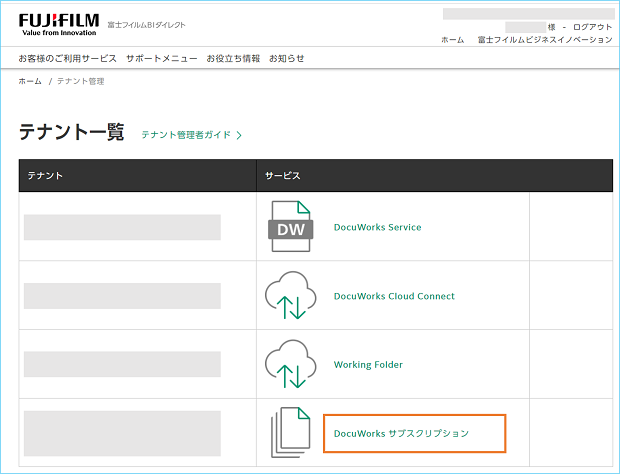Go to ホーム link in top right header
Viewport: 620px width, 474px height.
point(453,40)
